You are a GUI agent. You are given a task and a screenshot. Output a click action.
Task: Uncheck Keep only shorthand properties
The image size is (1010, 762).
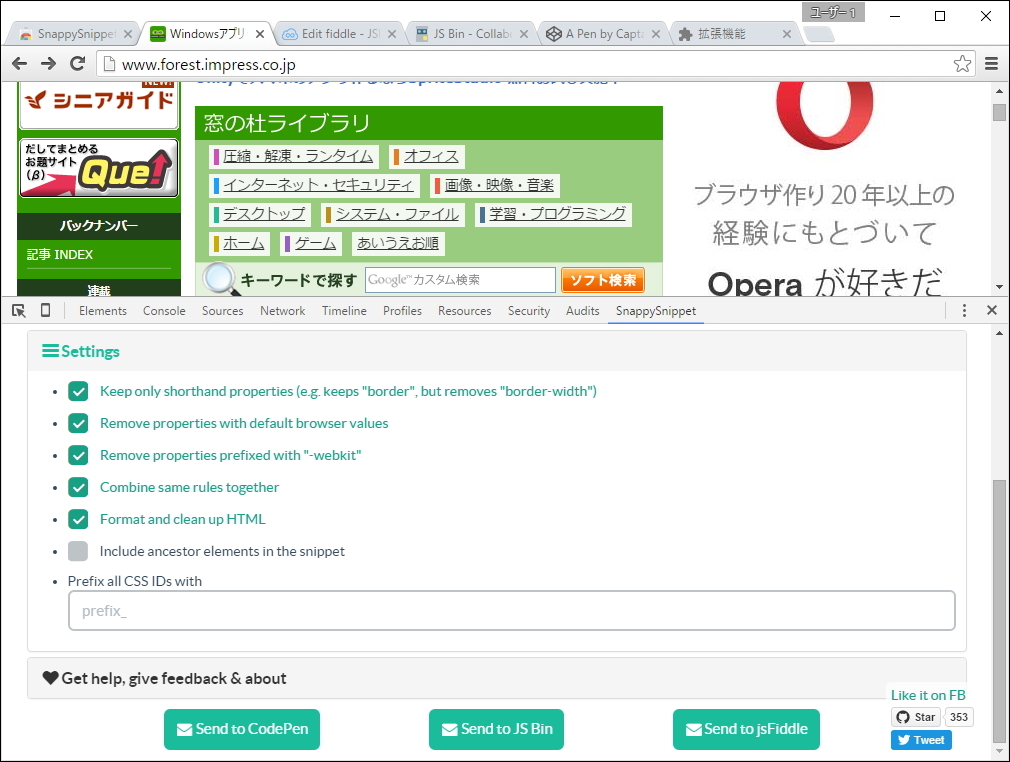click(x=78, y=391)
